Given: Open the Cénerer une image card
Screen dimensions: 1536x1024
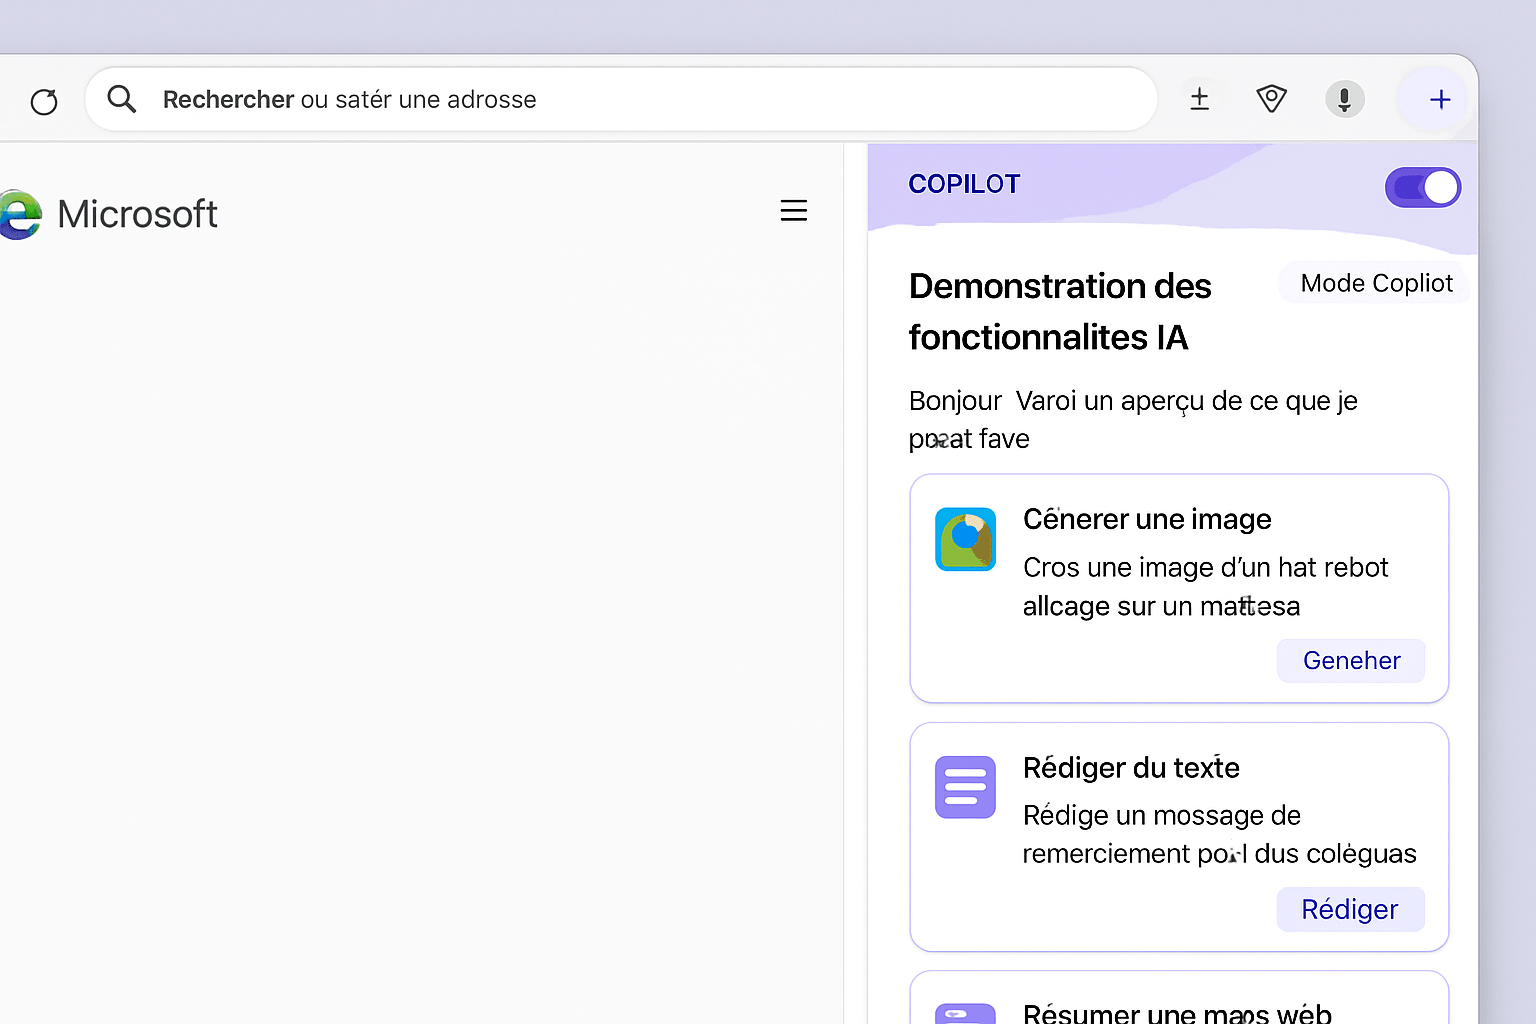Looking at the screenshot, I should [x=1178, y=588].
